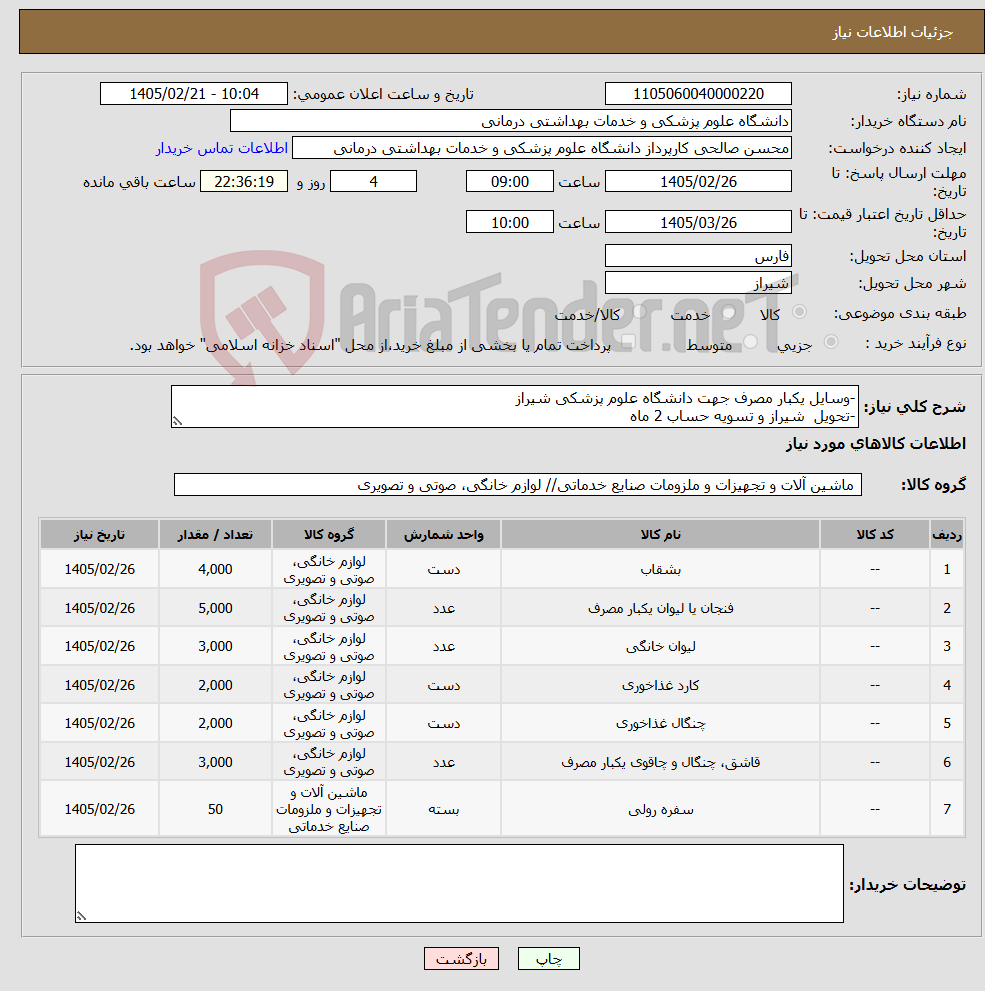985x991 pixels.
Task: Click the ردیف column header
Action: click(947, 535)
